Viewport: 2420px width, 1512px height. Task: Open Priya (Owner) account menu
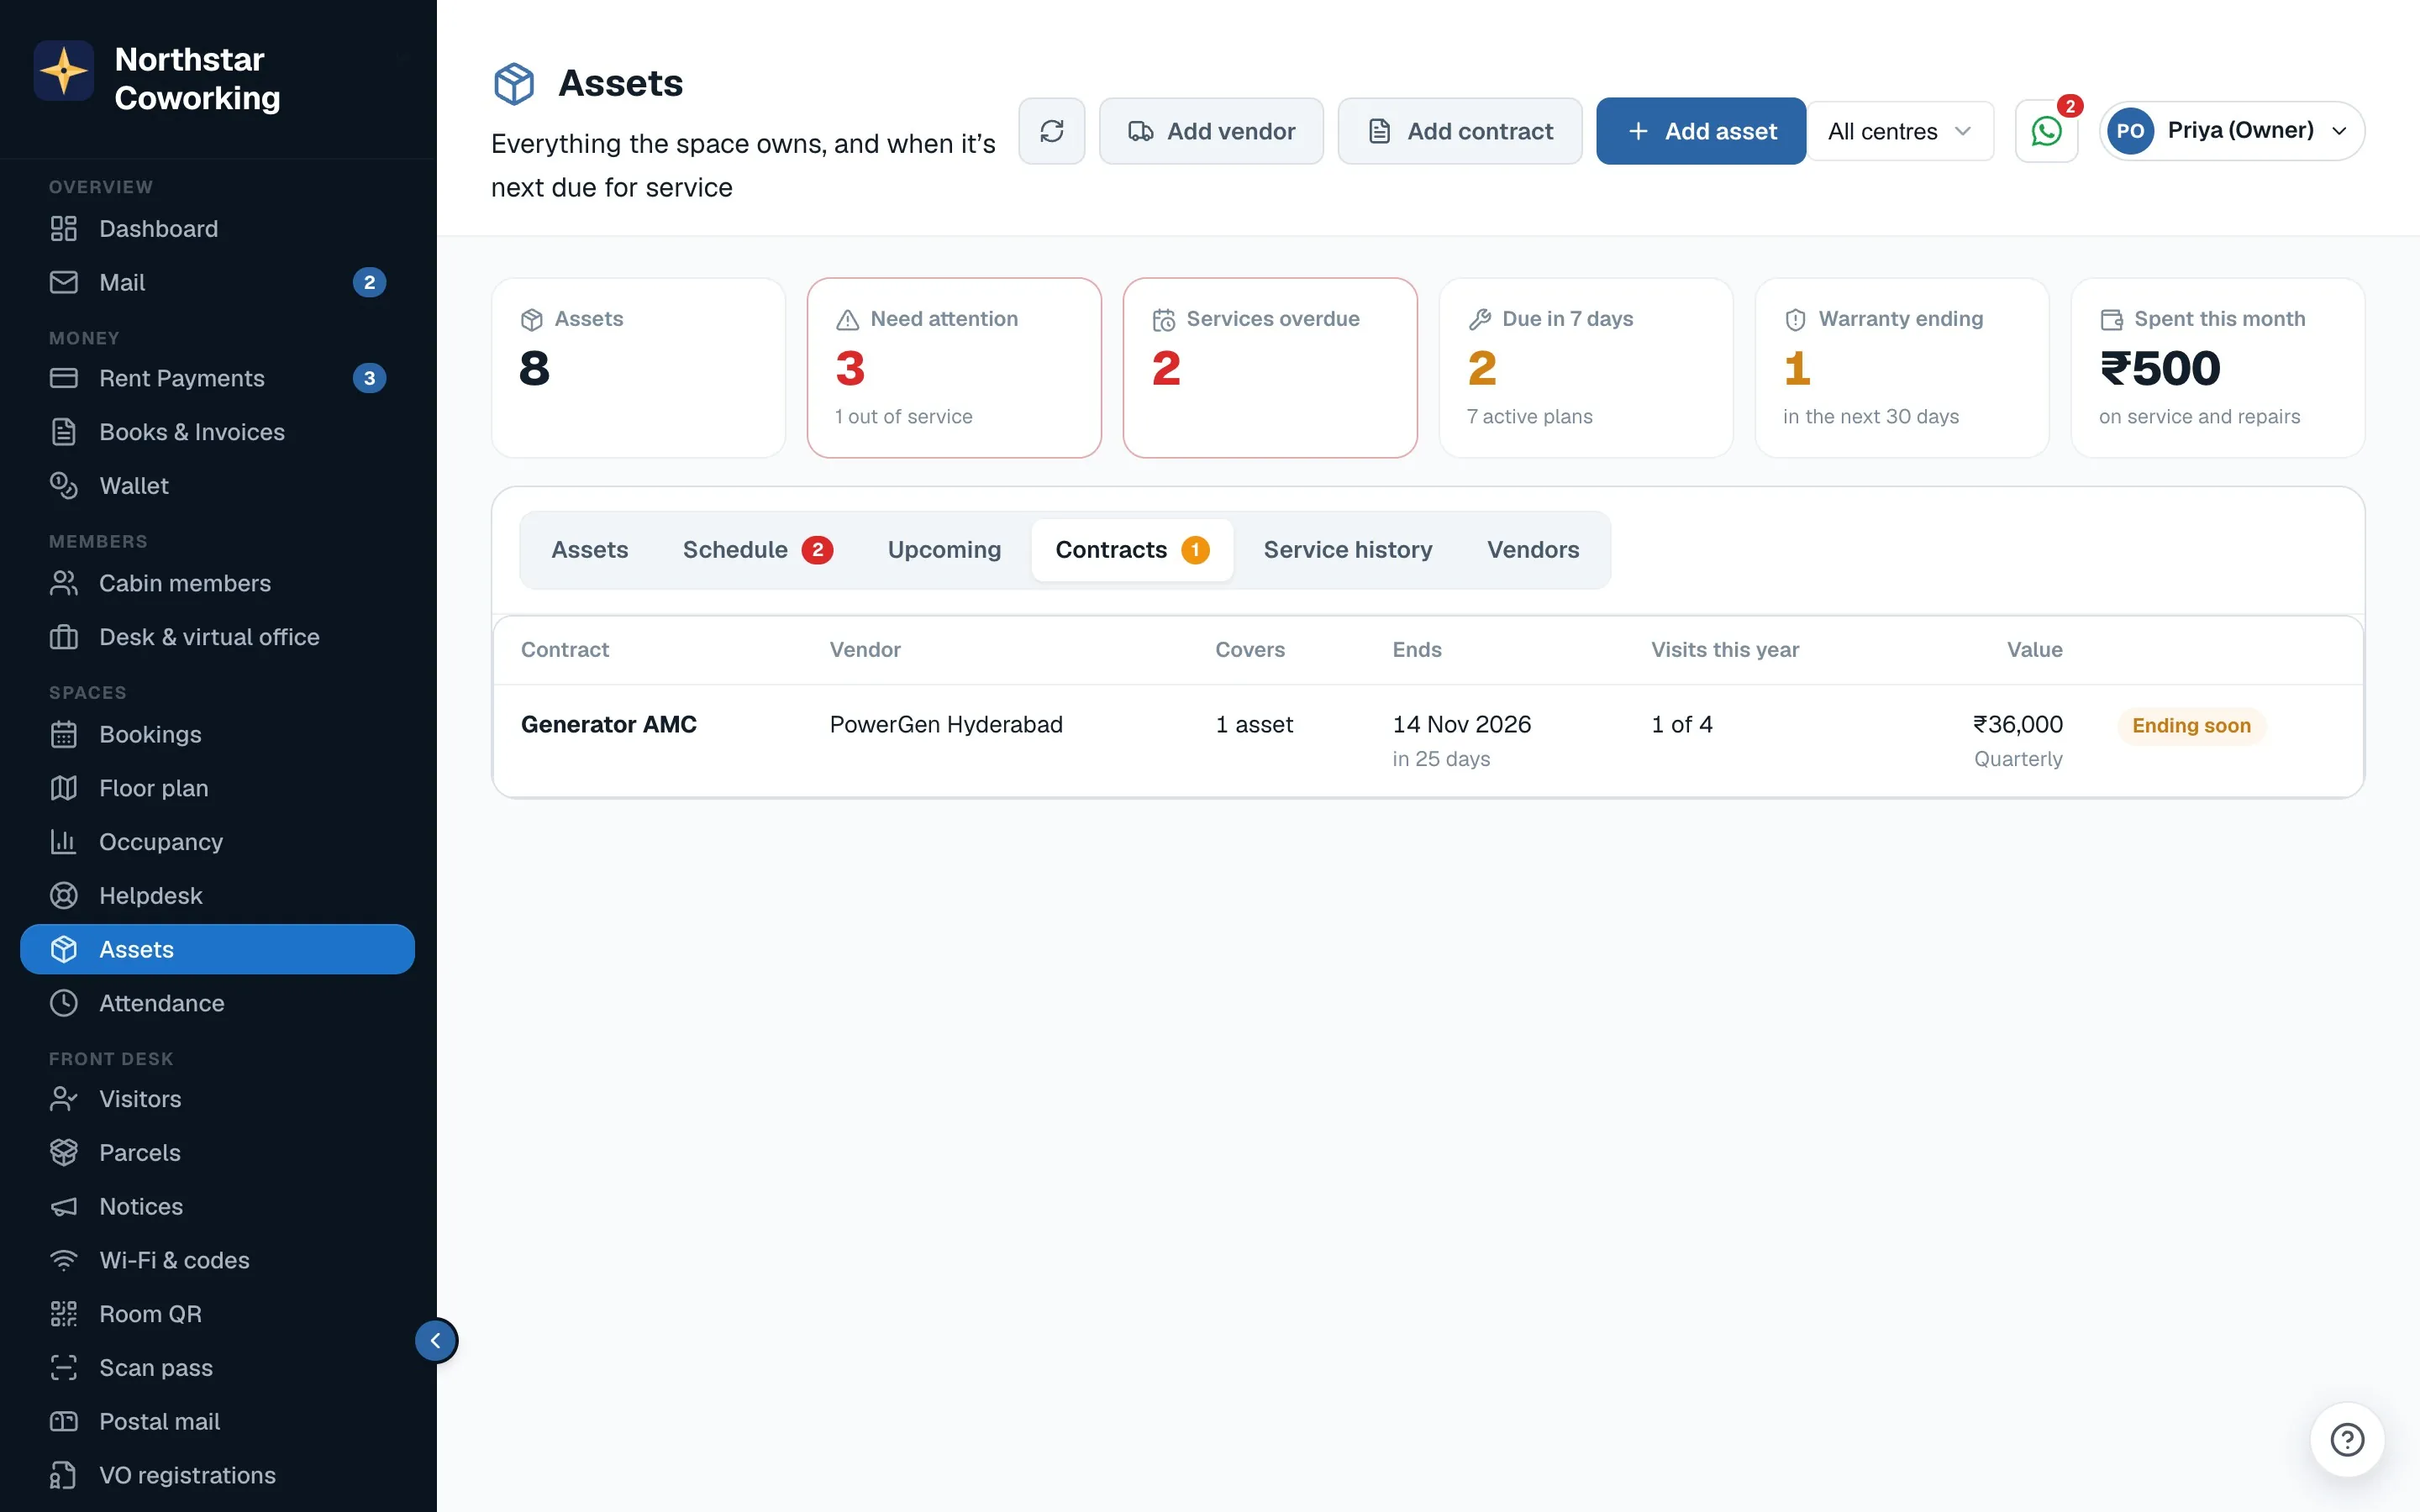click(2231, 131)
